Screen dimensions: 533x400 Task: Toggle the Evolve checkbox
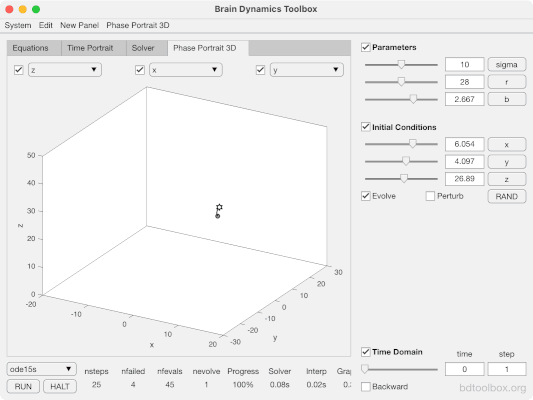(366, 196)
